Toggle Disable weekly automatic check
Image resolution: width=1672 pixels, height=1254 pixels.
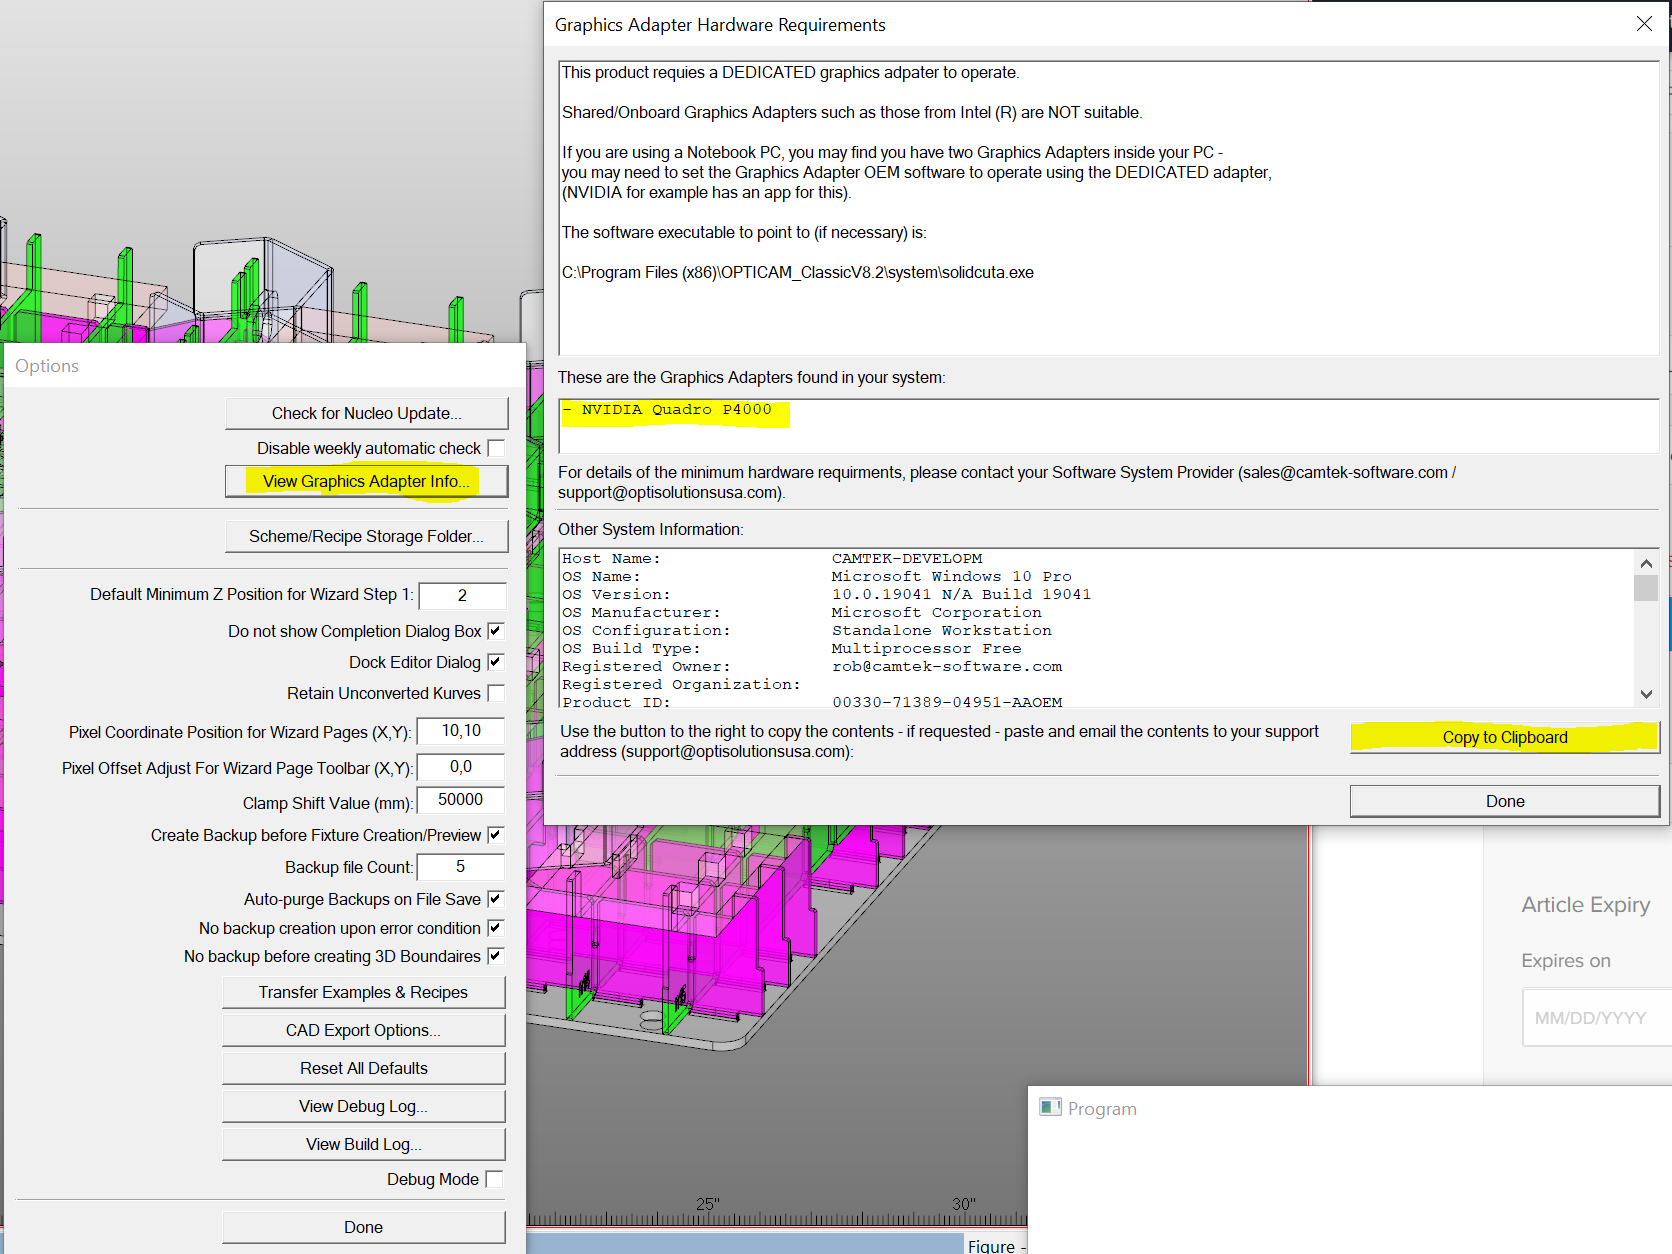496,448
